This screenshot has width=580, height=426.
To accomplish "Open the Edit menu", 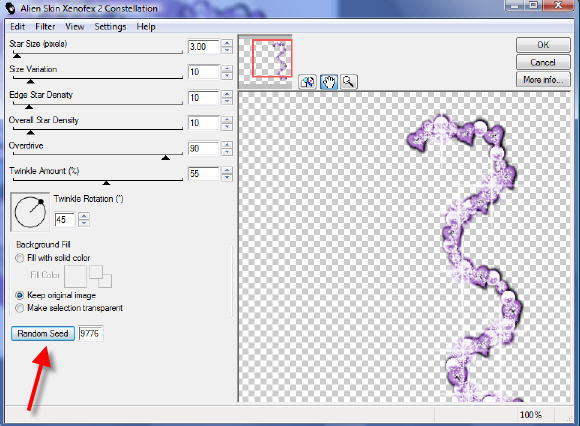I will click(x=17, y=27).
